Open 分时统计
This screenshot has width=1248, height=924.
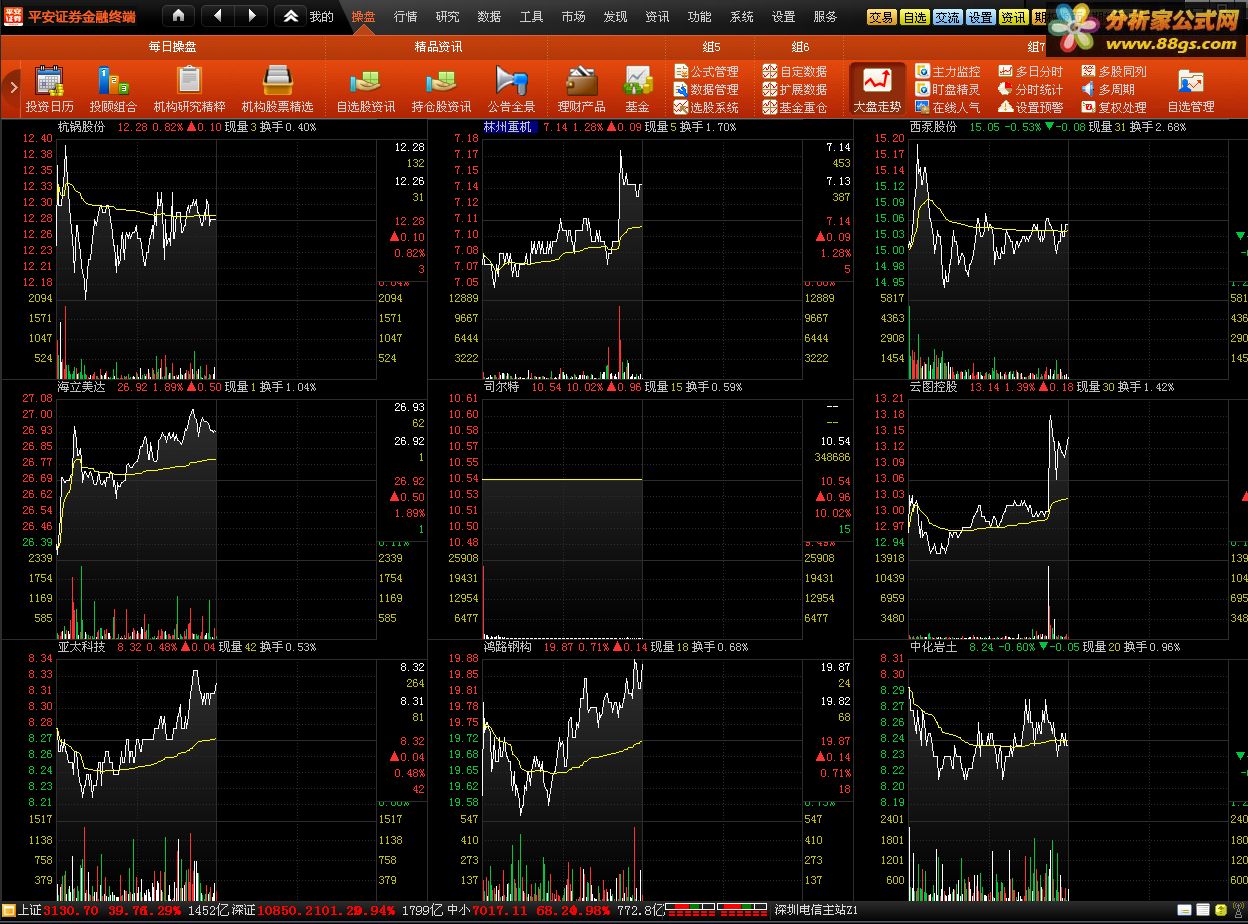pyautogui.click(x=1031, y=89)
